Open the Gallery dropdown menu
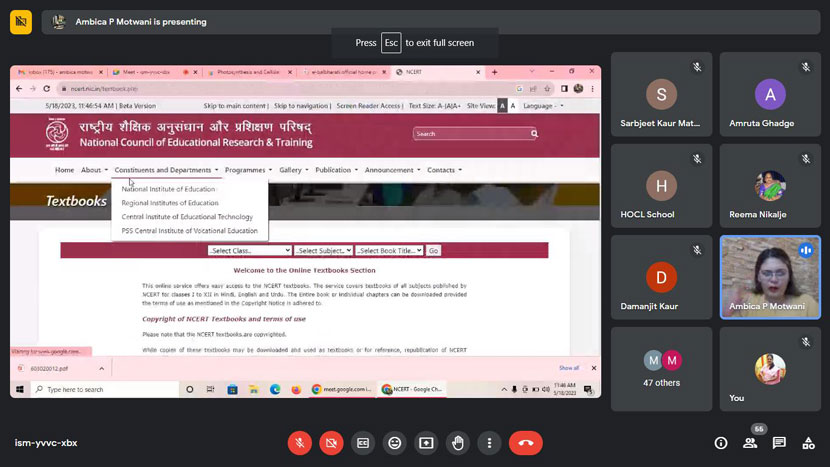 [294, 170]
